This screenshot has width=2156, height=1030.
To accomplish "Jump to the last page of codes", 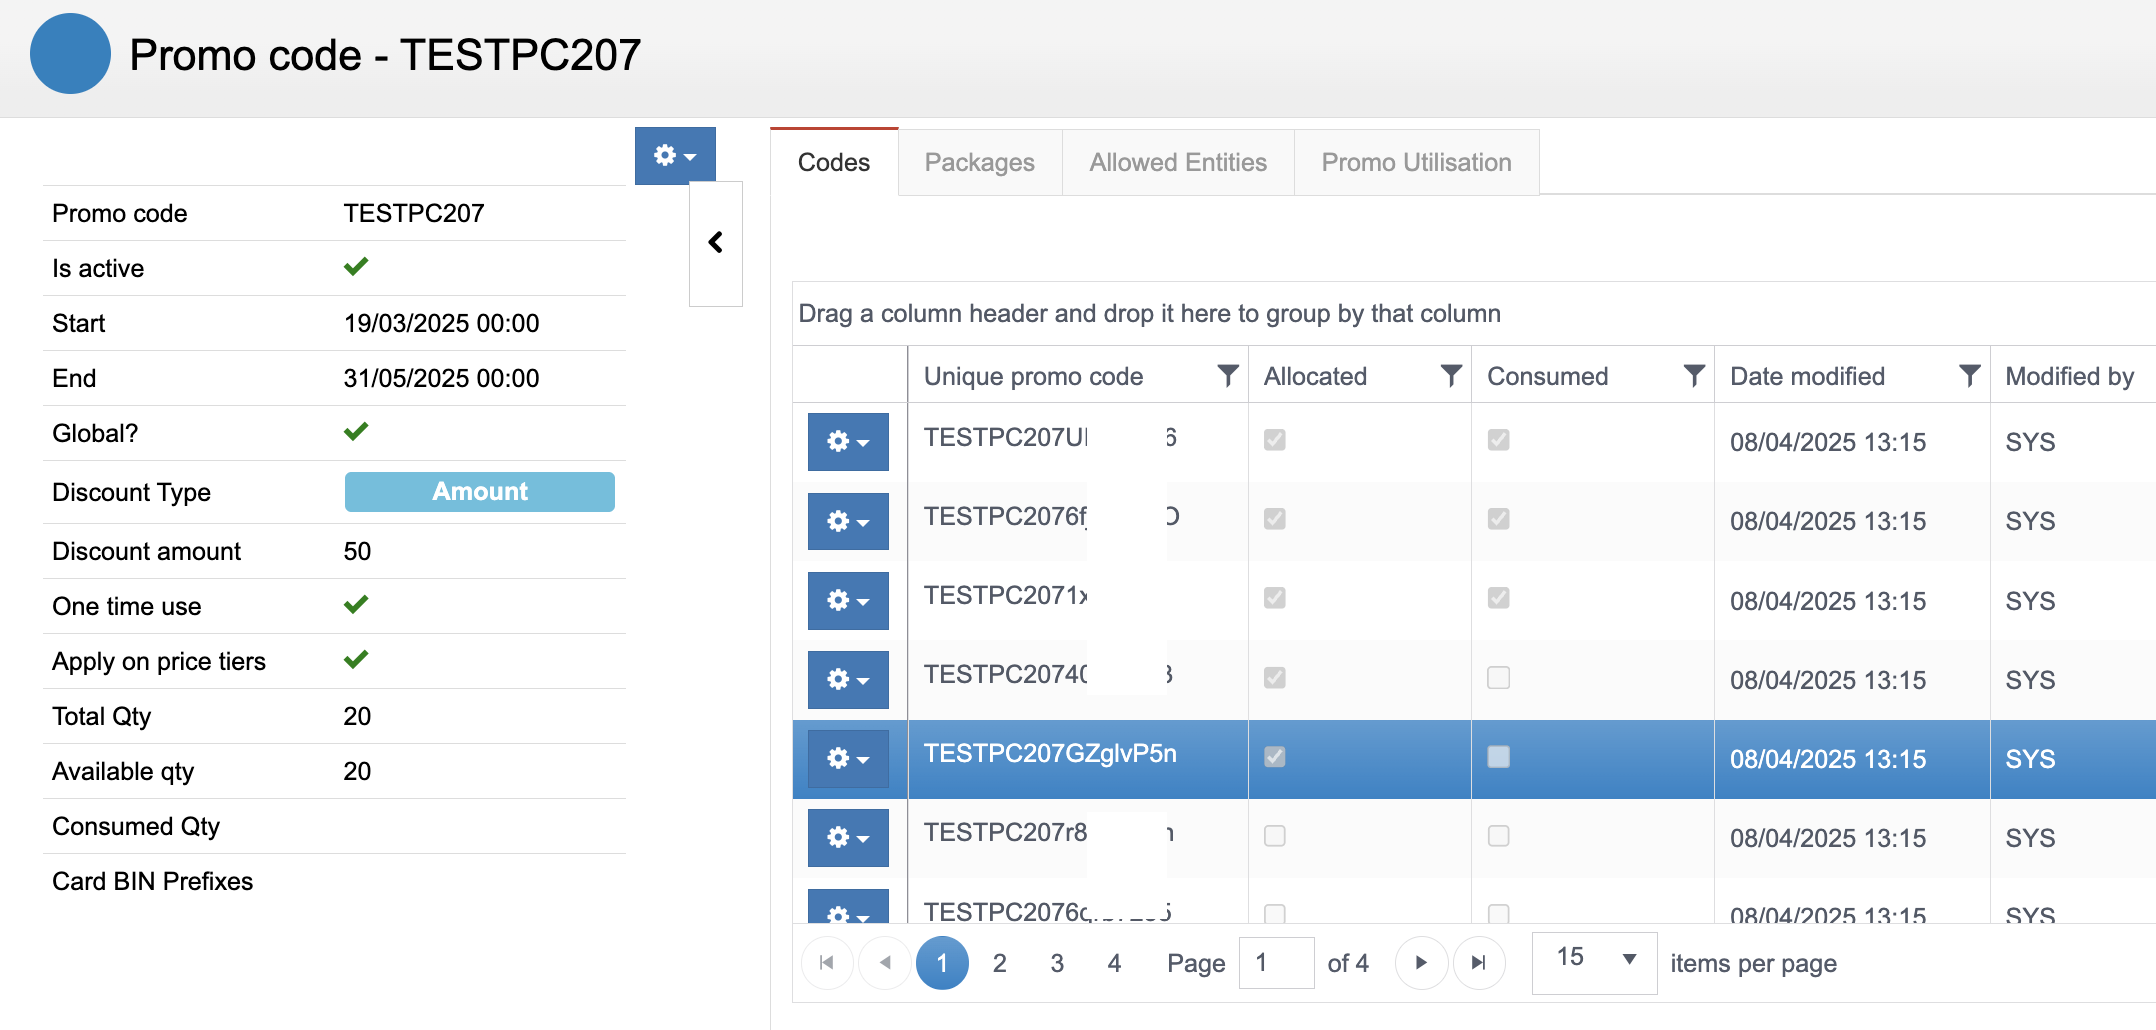I will click(x=1478, y=963).
